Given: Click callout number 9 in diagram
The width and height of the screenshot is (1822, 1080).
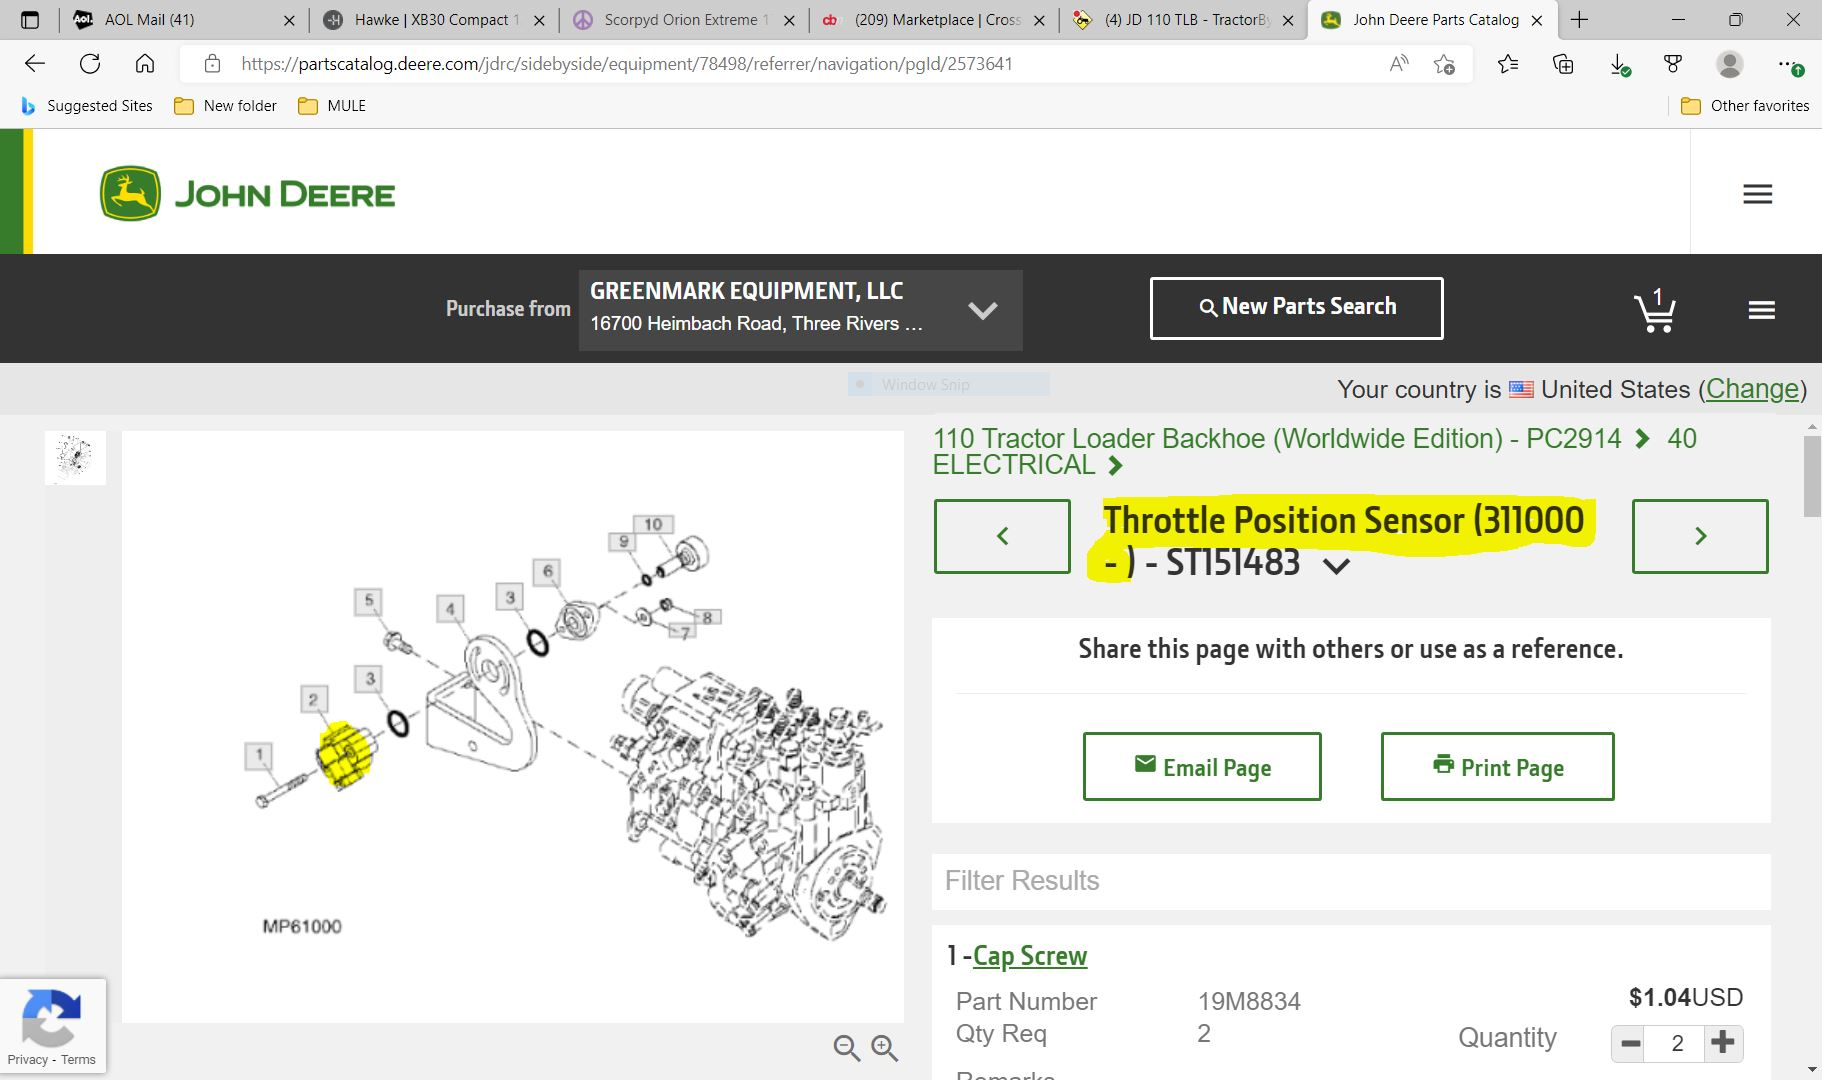Looking at the screenshot, I should (624, 541).
